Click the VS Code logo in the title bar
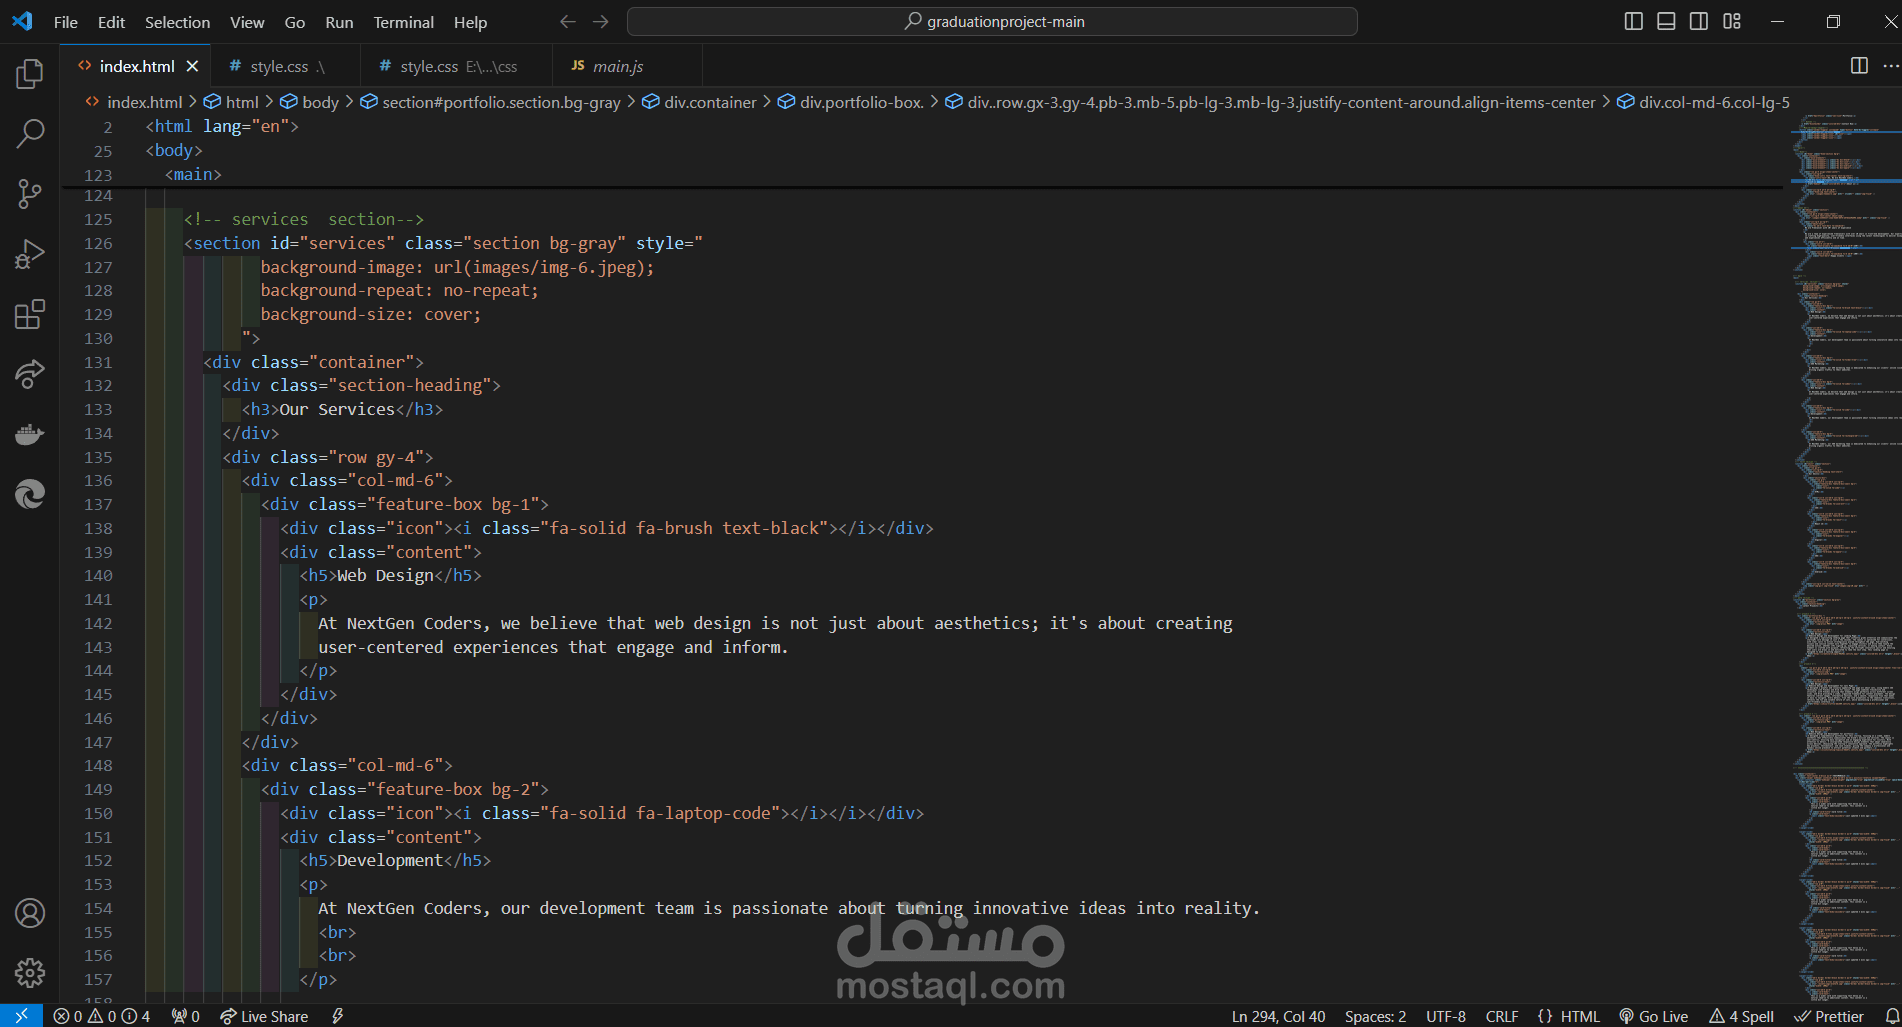 coord(22,21)
